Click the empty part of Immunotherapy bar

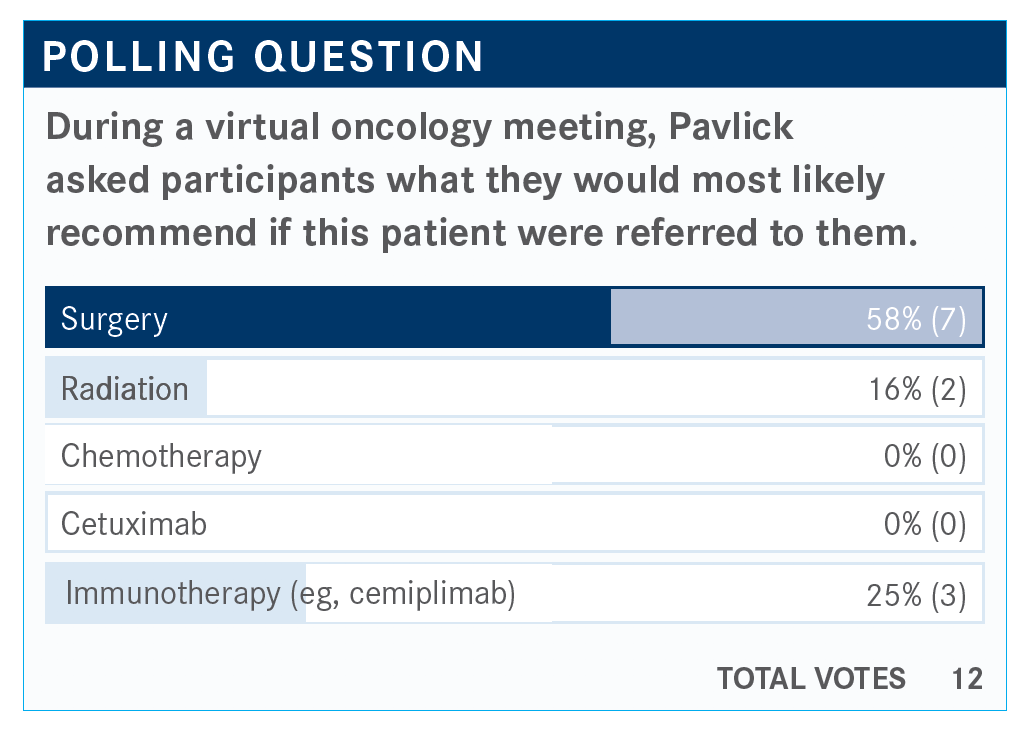pos(700,595)
